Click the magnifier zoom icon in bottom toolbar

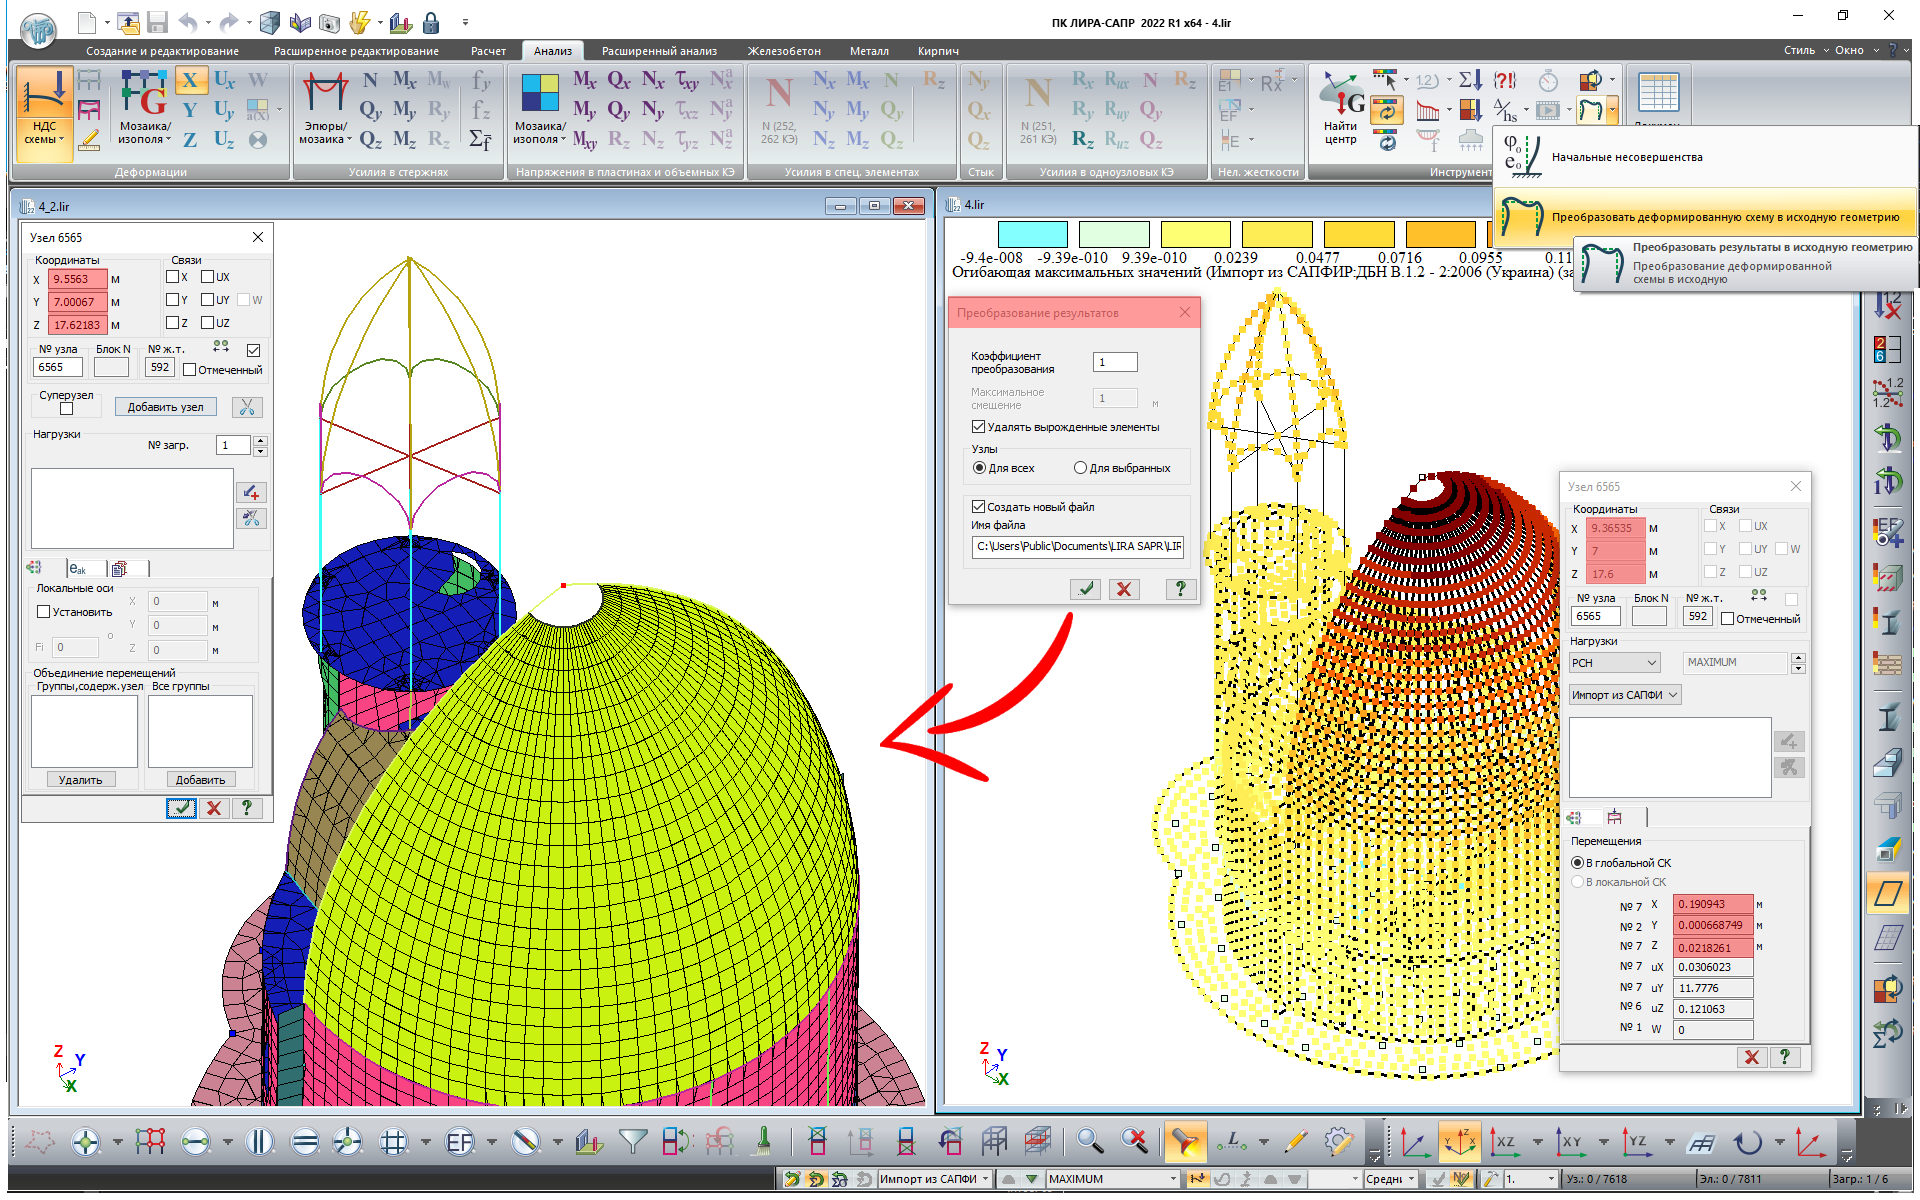pos(1089,1141)
